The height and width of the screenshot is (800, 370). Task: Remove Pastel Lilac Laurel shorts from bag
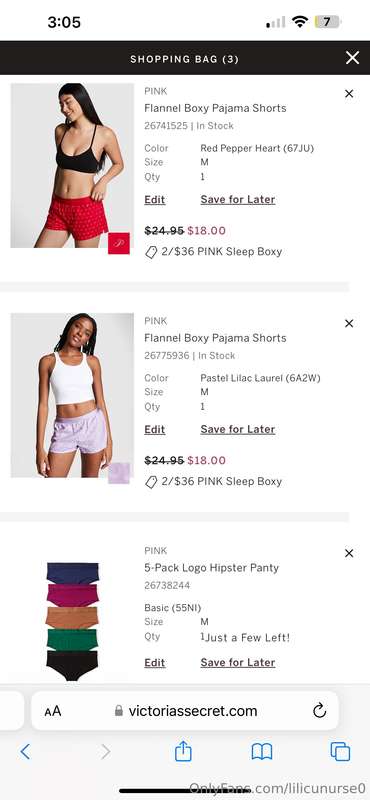pos(349,323)
